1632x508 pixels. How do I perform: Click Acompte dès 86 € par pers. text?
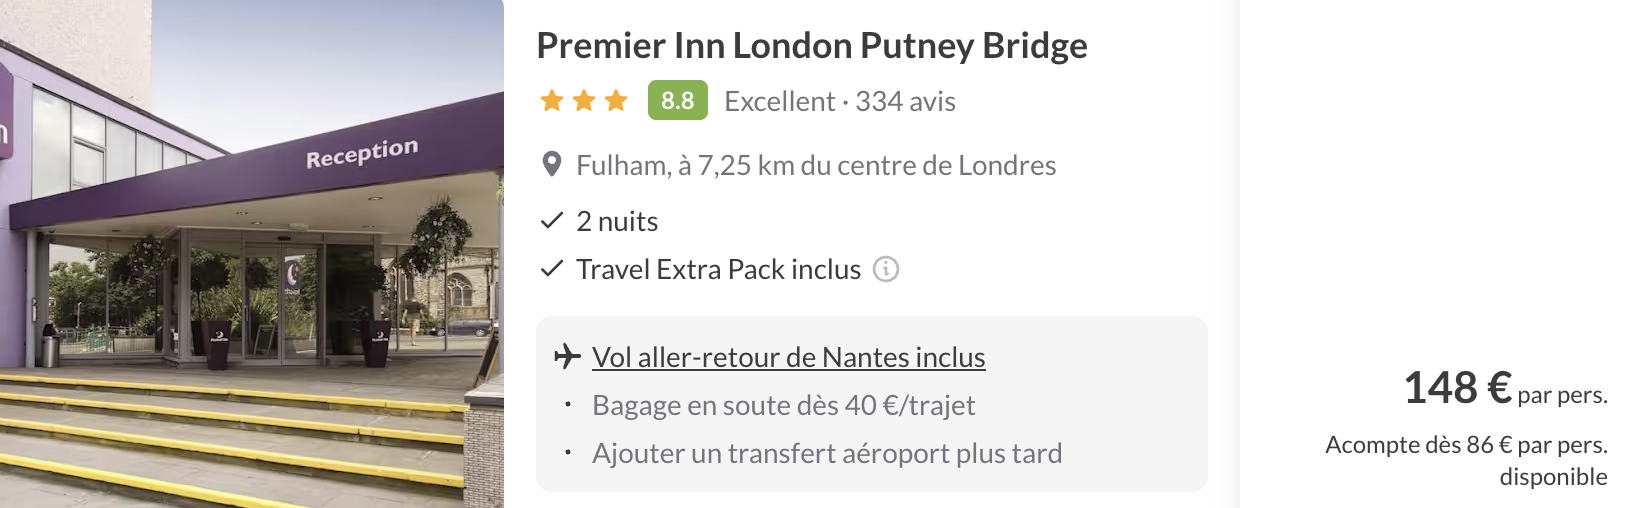pos(1466,445)
